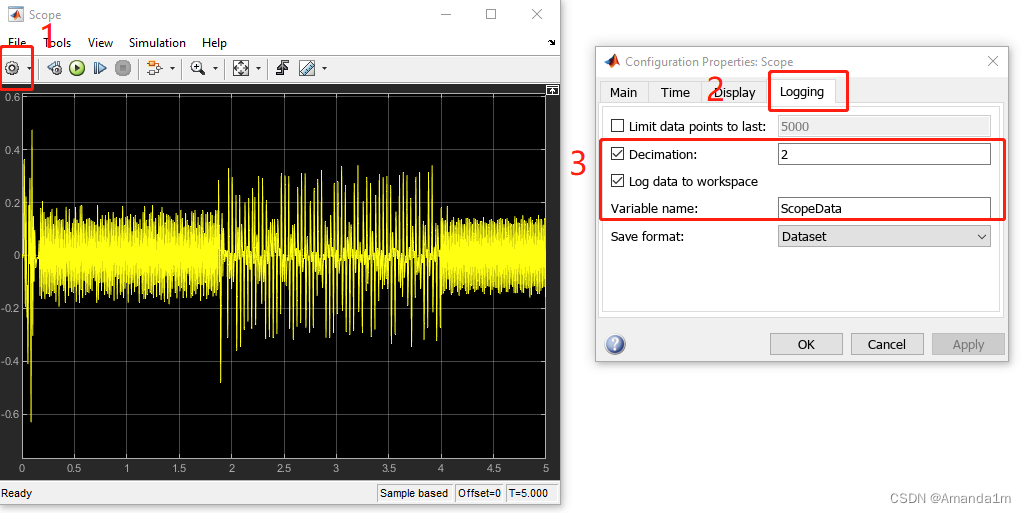Expand dropdown next to highlight block icon

pyautogui.click(x=172, y=68)
